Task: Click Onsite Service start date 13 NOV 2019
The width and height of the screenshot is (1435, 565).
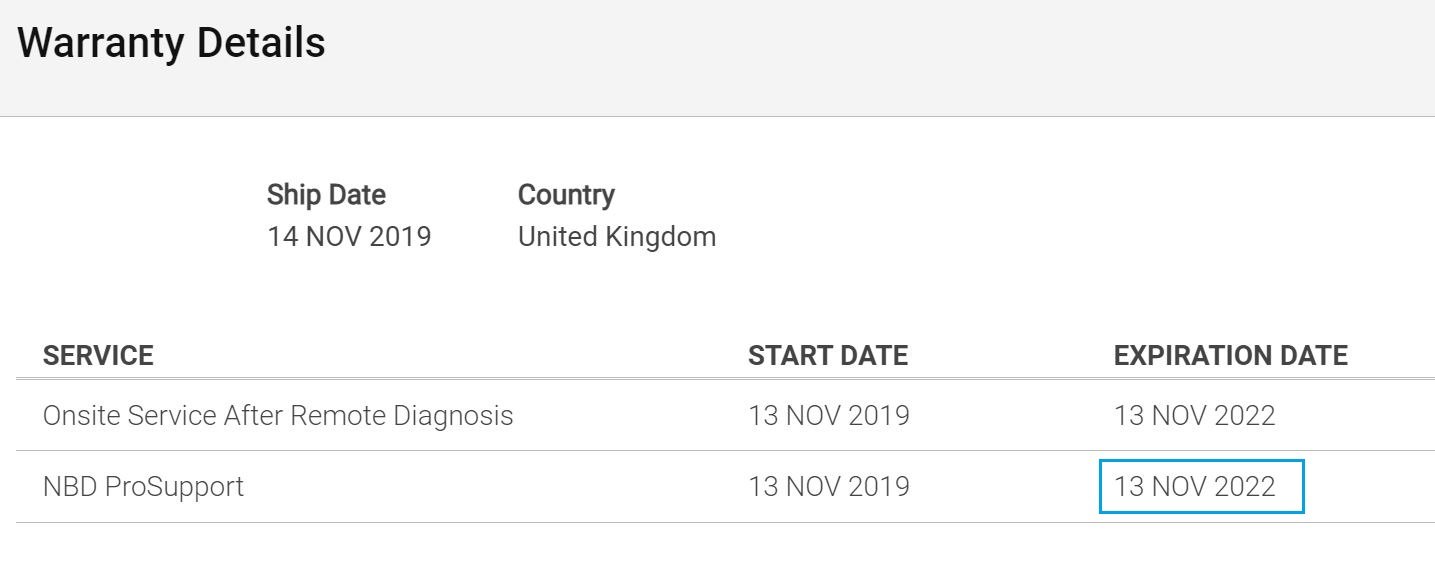Action: coord(829,415)
